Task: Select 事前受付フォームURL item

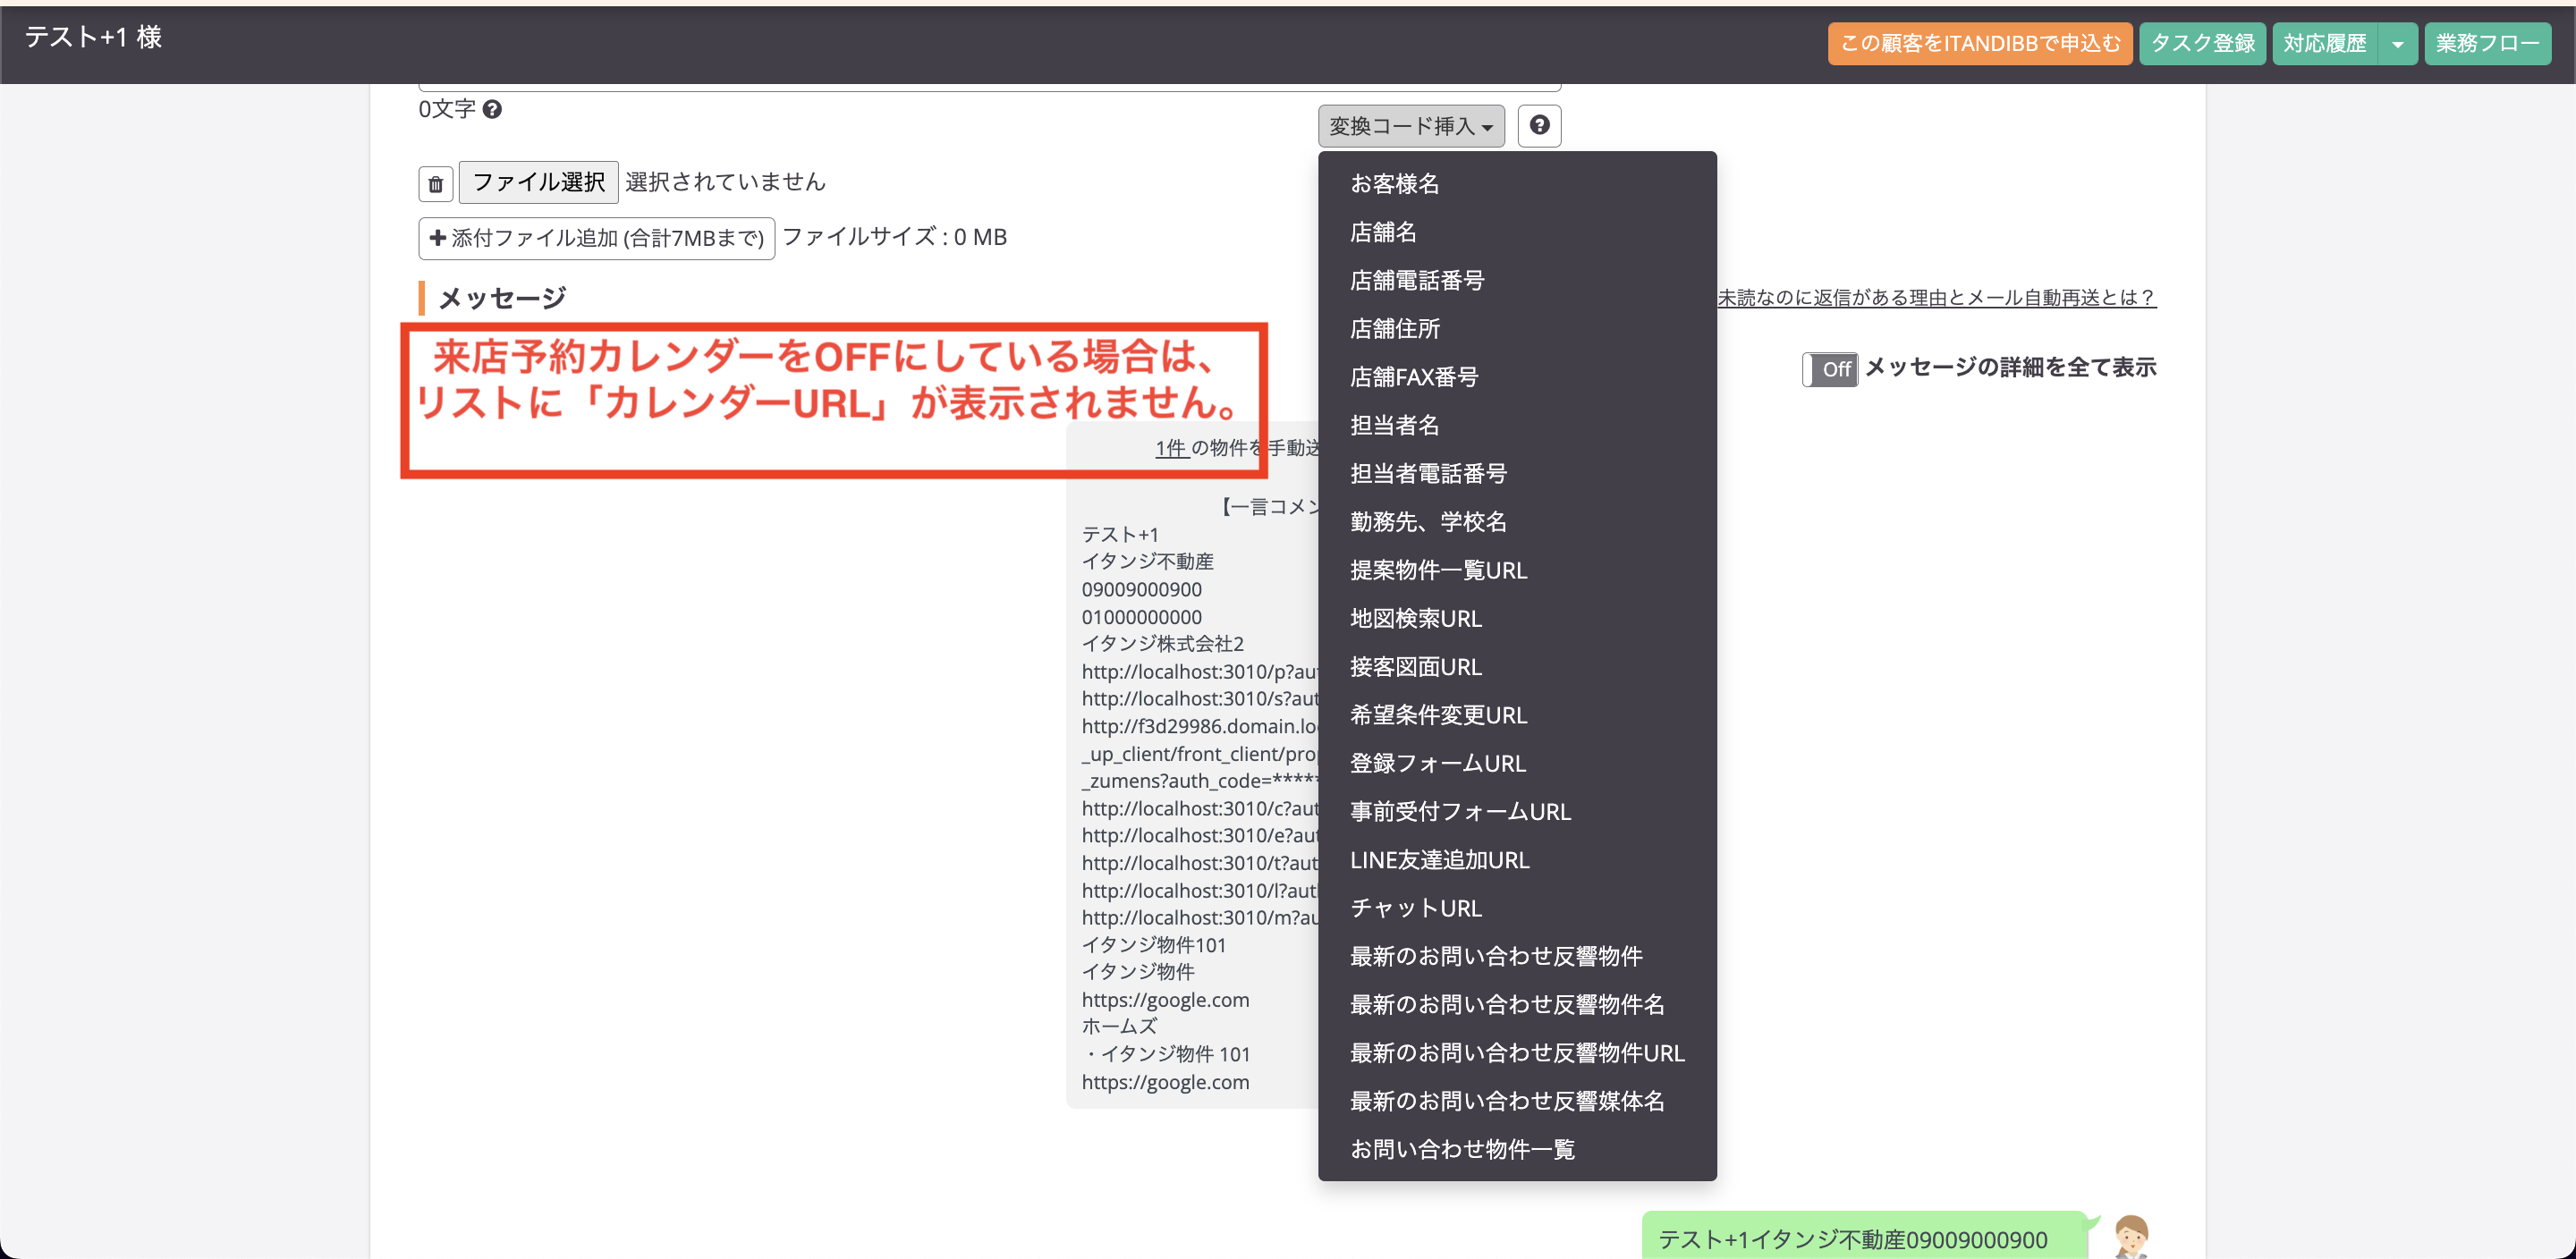Action: point(1517,811)
